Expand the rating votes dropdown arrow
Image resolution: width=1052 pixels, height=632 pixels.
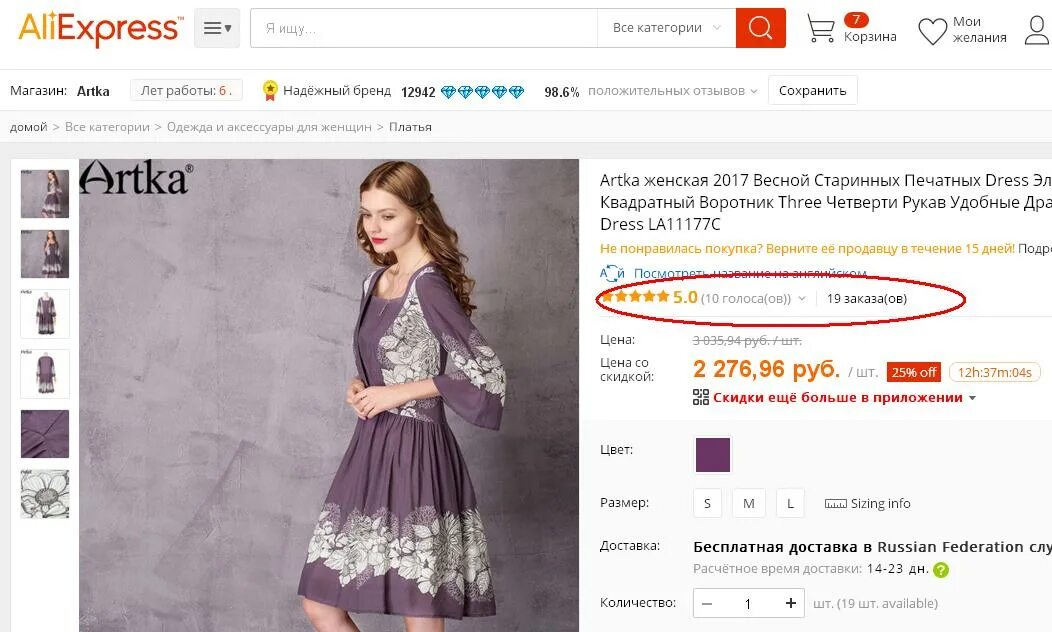(802, 299)
